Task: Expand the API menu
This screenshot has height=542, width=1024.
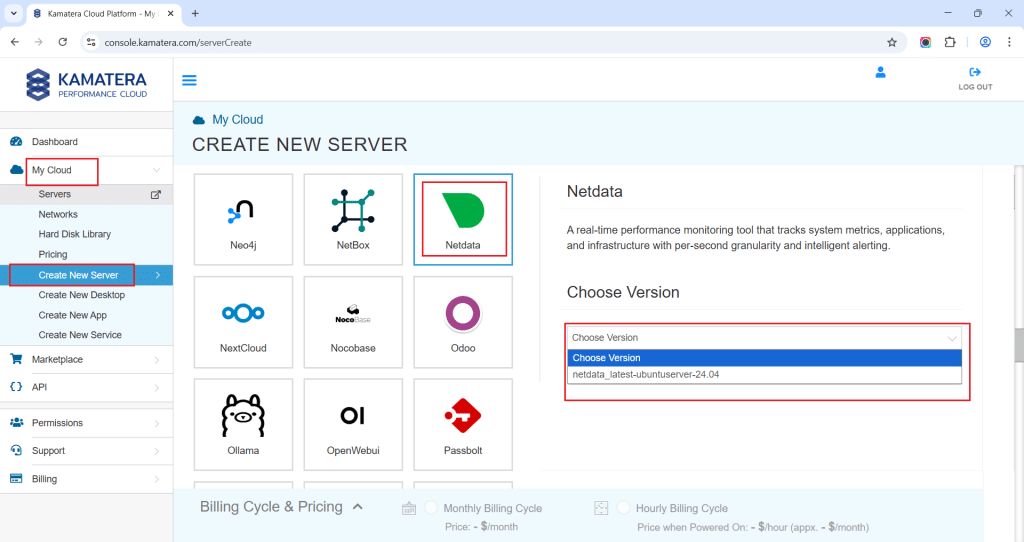Action: 86,387
